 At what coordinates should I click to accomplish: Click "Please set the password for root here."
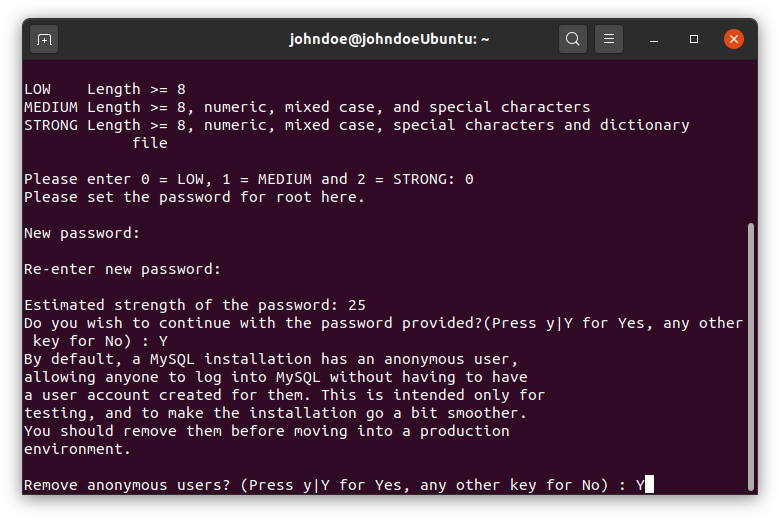coord(194,197)
